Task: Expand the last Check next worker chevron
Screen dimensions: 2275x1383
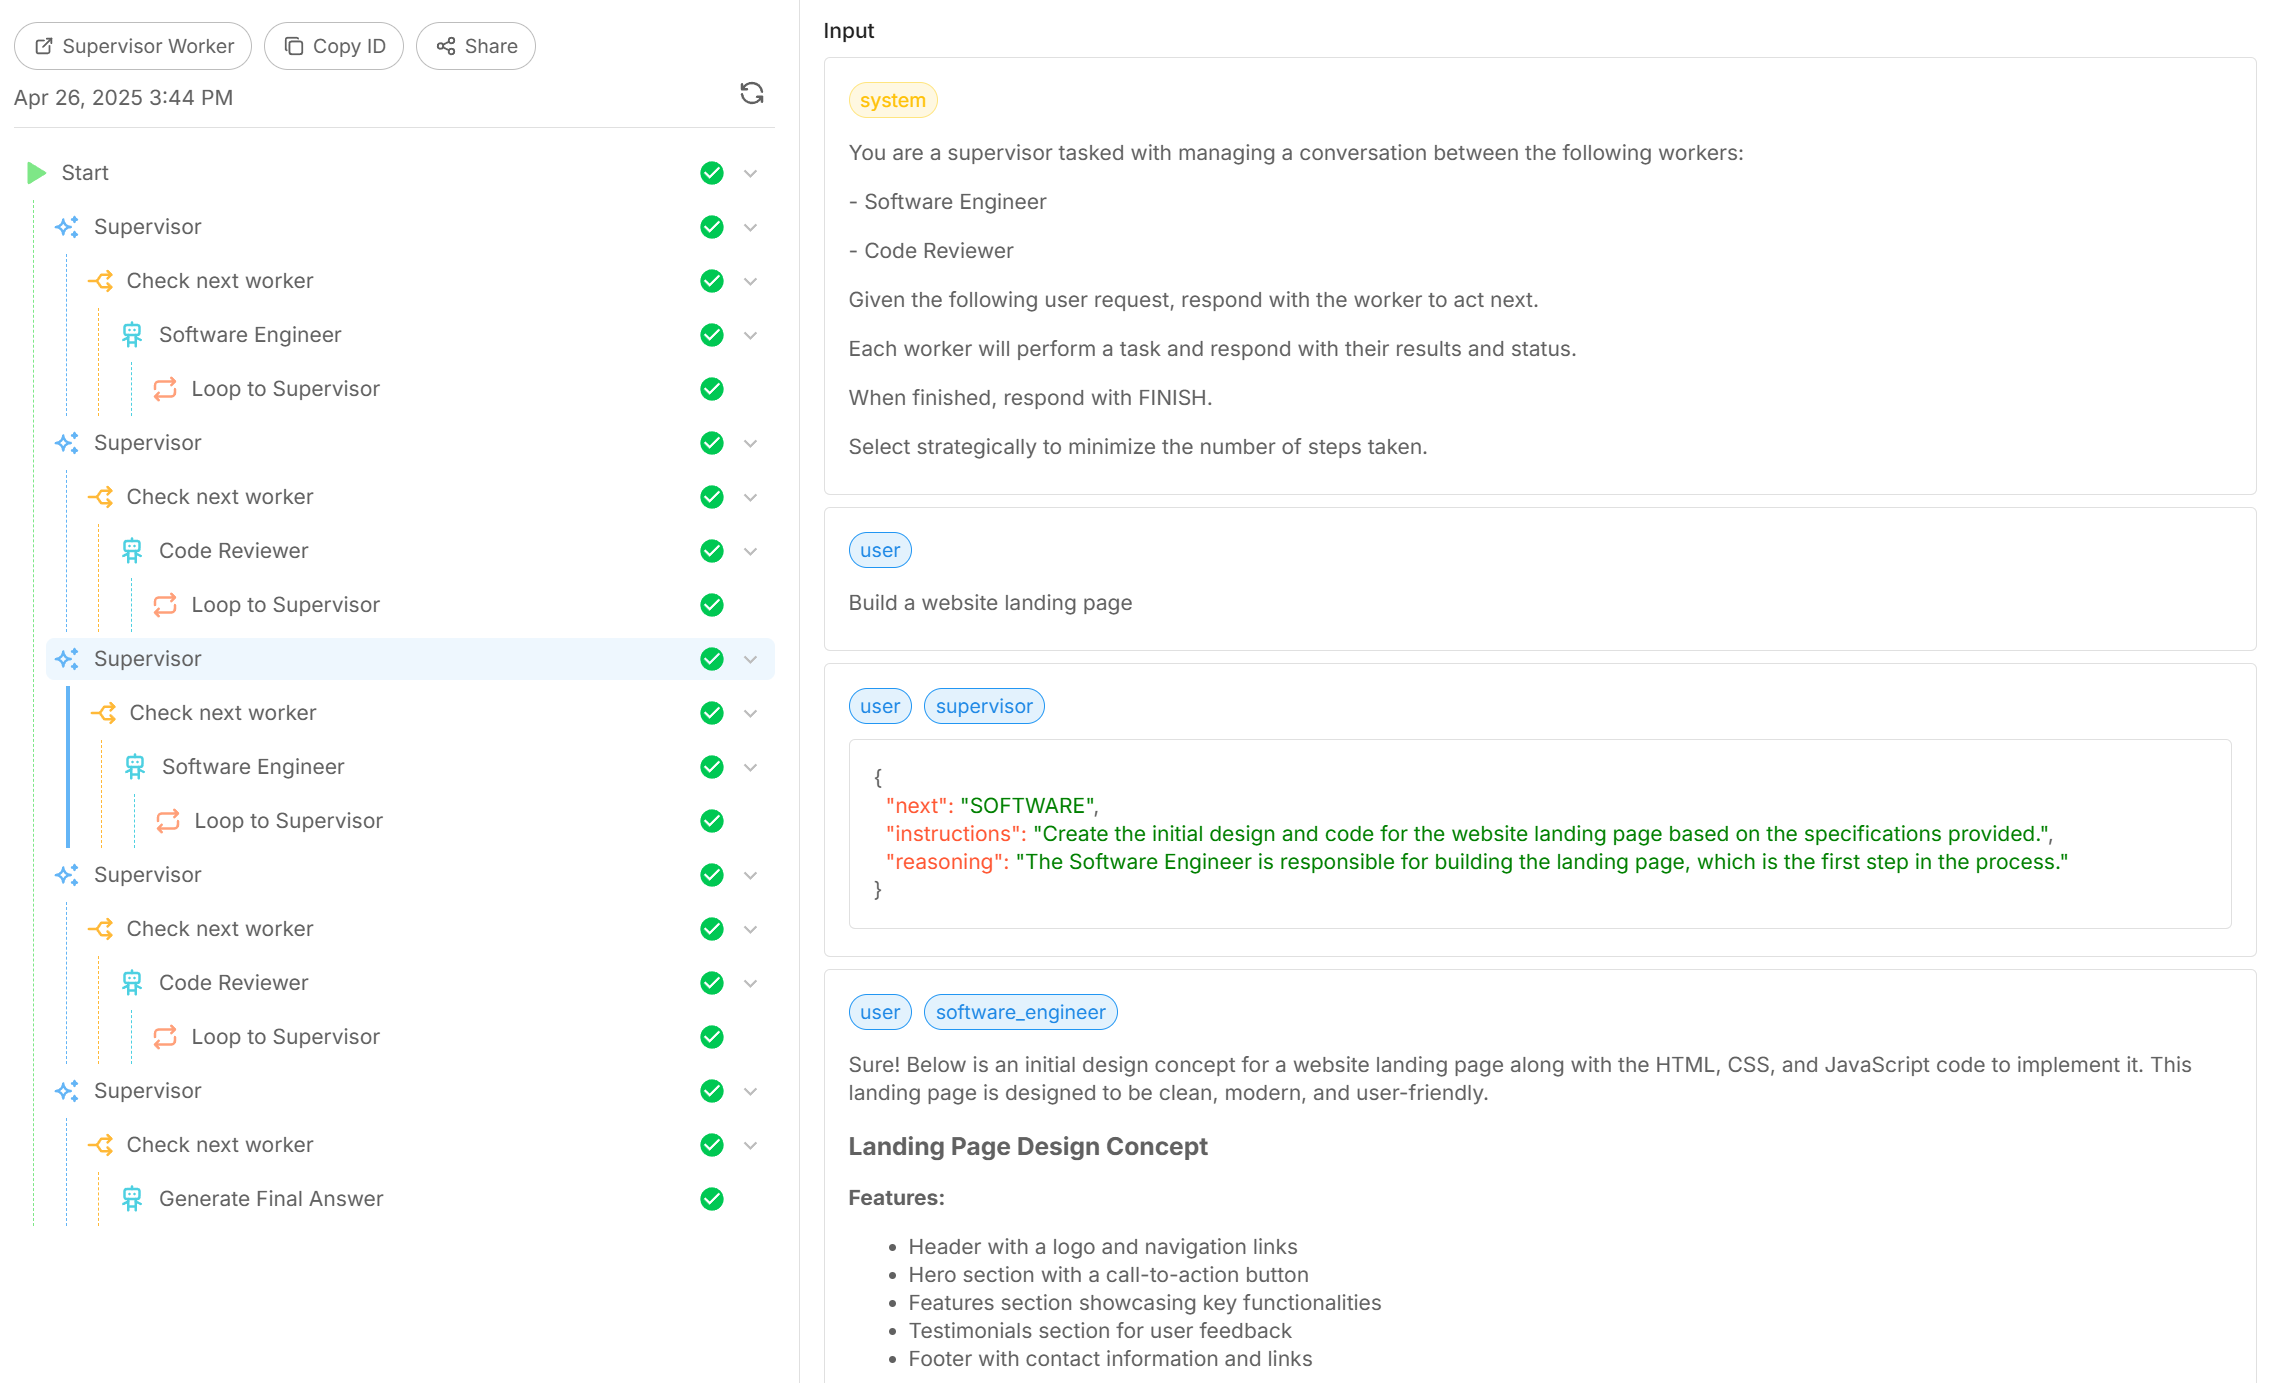Action: [x=751, y=1144]
